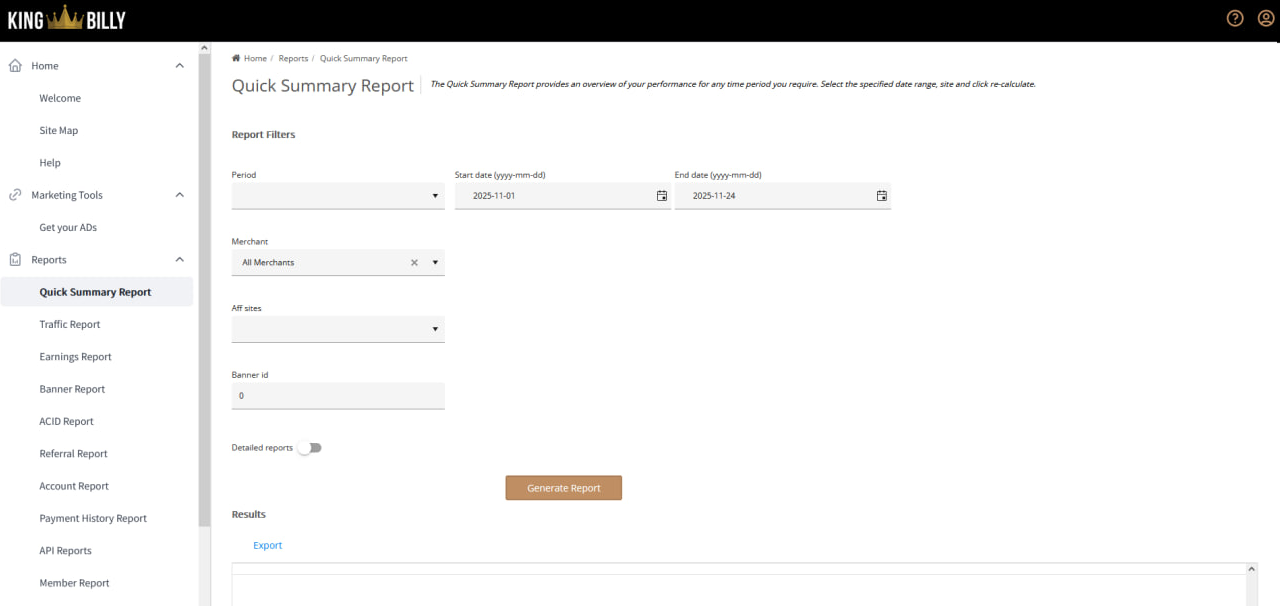Click the King Billy crown logo
Viewport: 1280px width, 606px height.
[x=67, y=18]
